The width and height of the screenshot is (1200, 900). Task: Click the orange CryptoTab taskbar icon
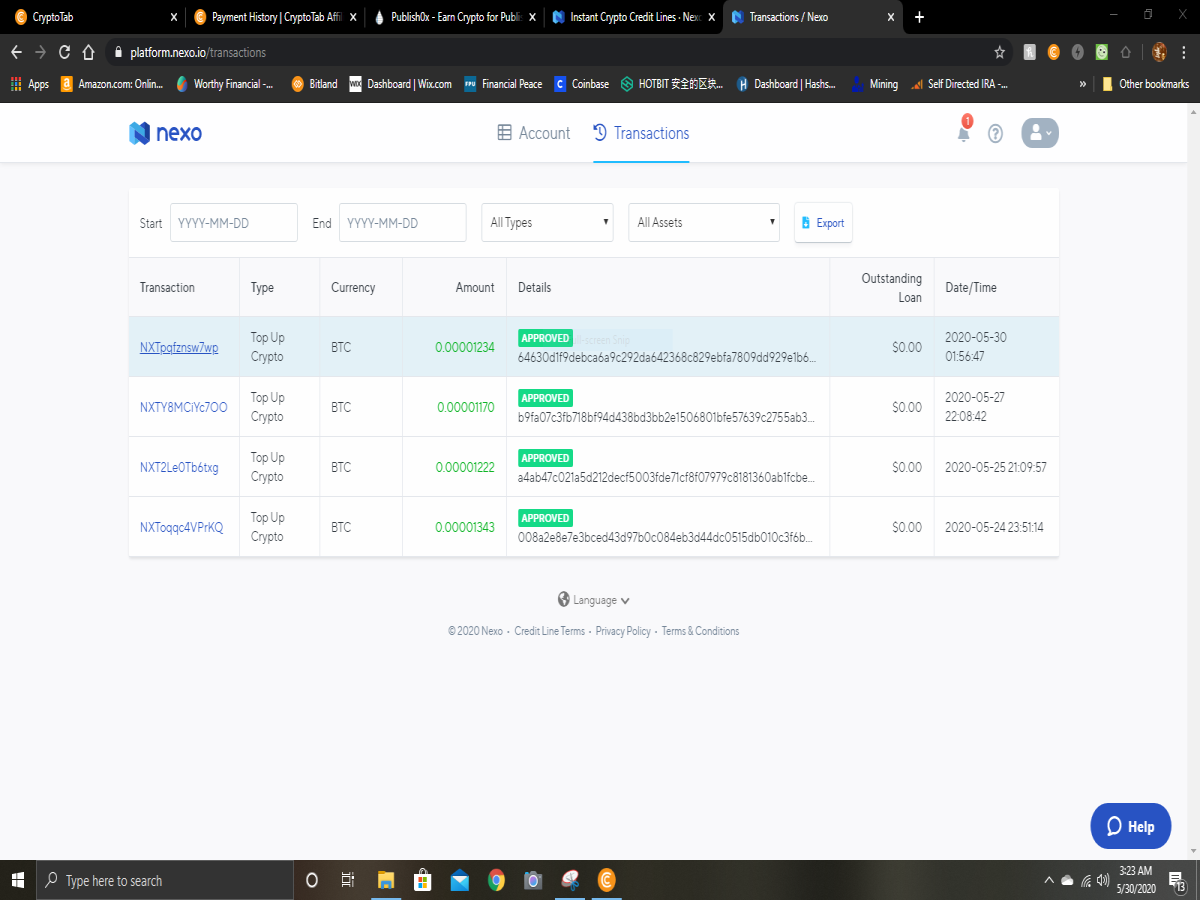[x=606, y=880]
